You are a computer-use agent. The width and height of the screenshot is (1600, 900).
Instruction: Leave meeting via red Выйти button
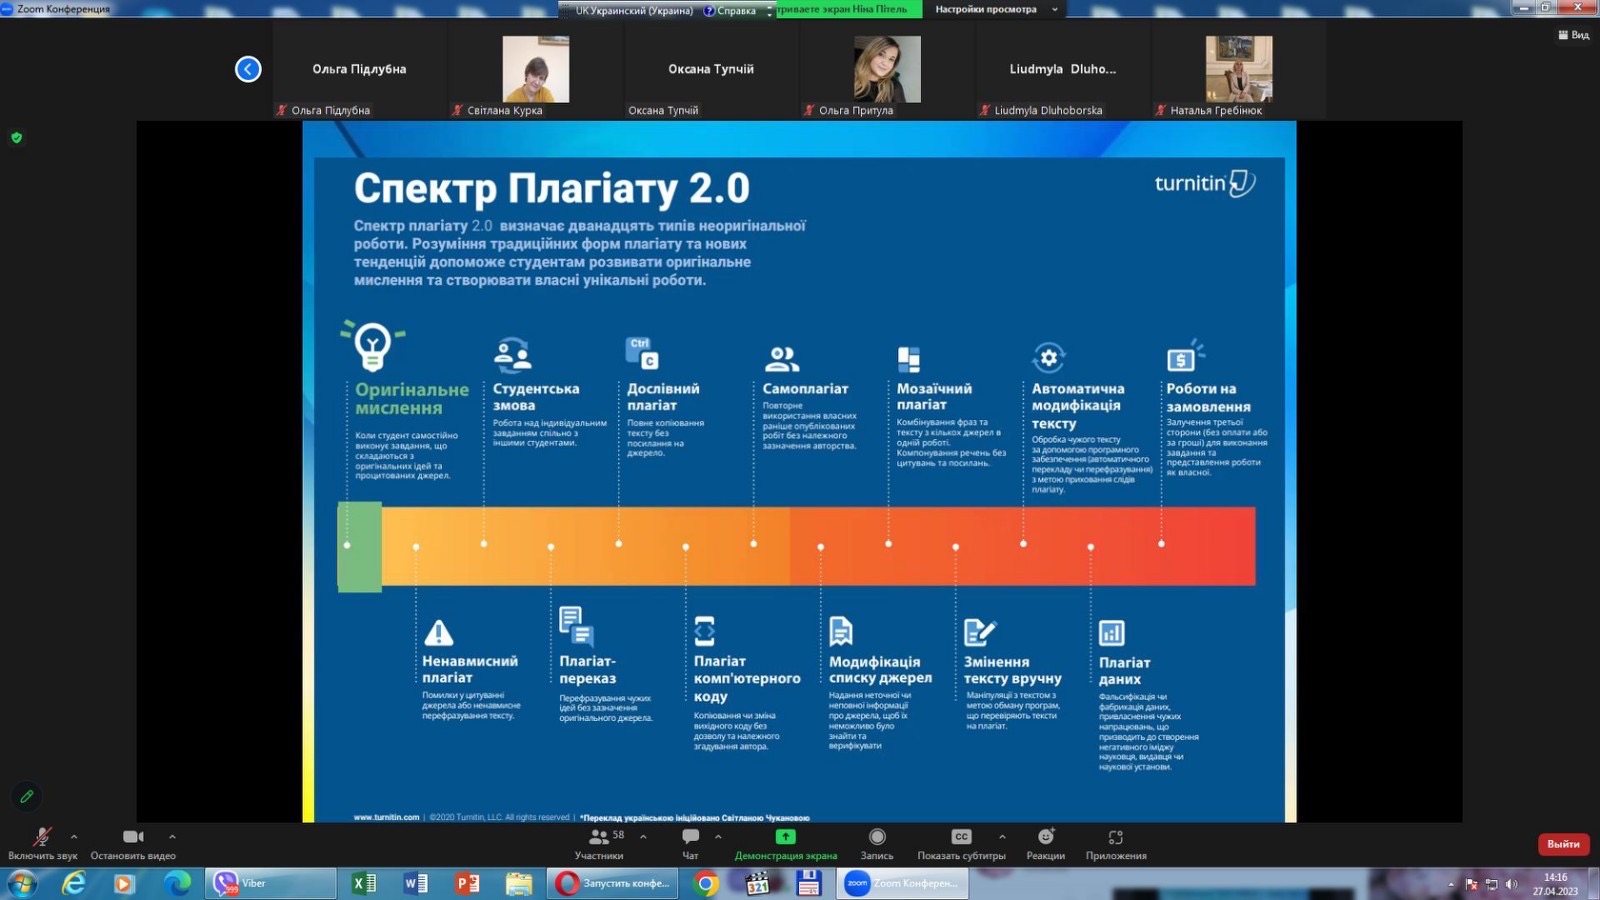tap(1563, 844)
